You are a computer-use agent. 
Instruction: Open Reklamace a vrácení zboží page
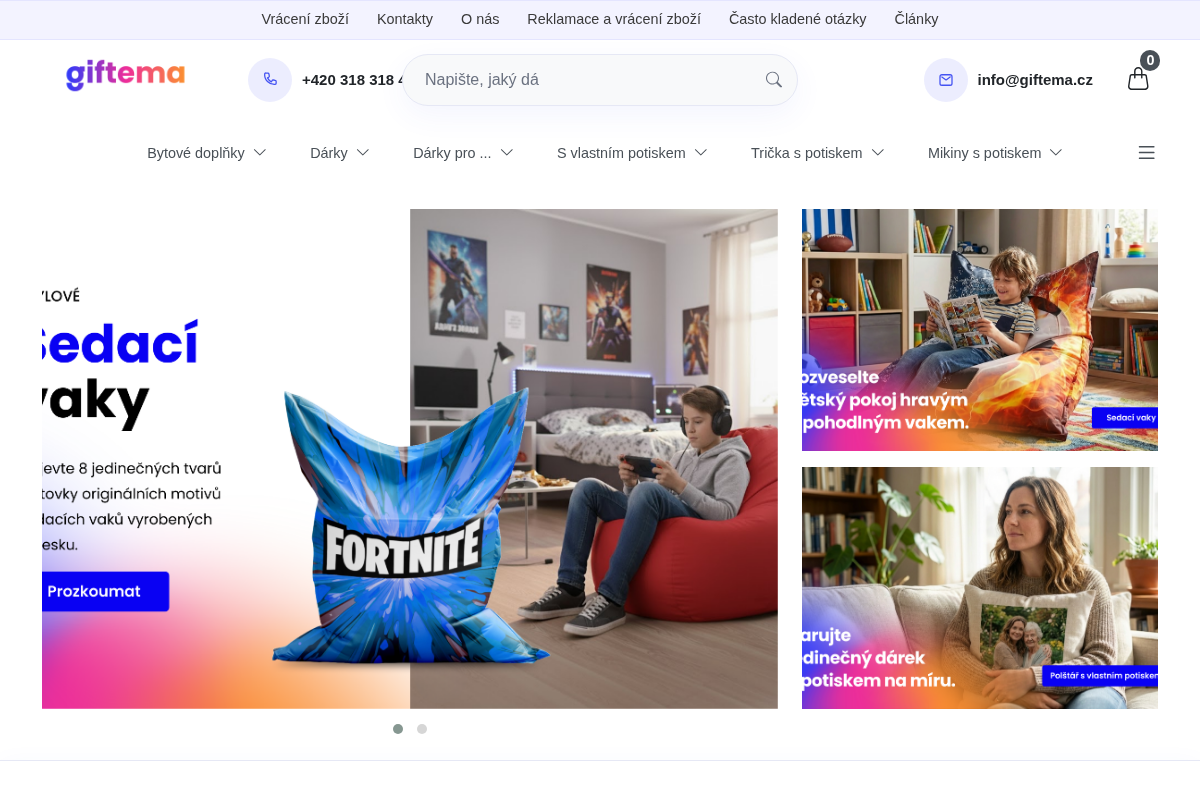click(614, 19)
